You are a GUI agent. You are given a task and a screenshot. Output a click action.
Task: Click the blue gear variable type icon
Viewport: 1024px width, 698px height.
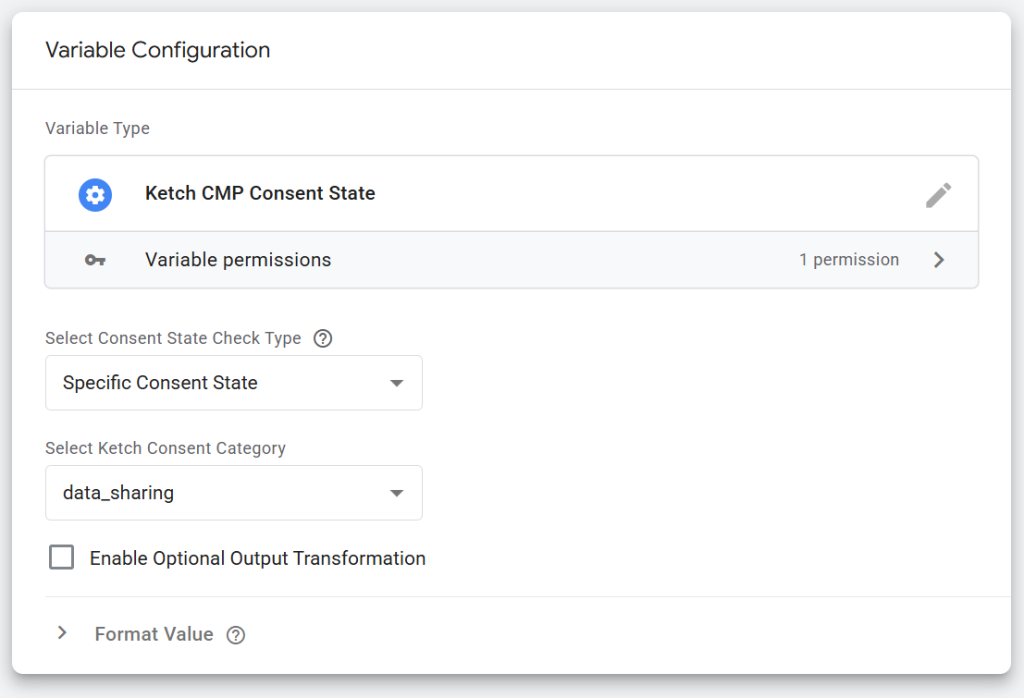pyautogui.click(x=95, y=195)
